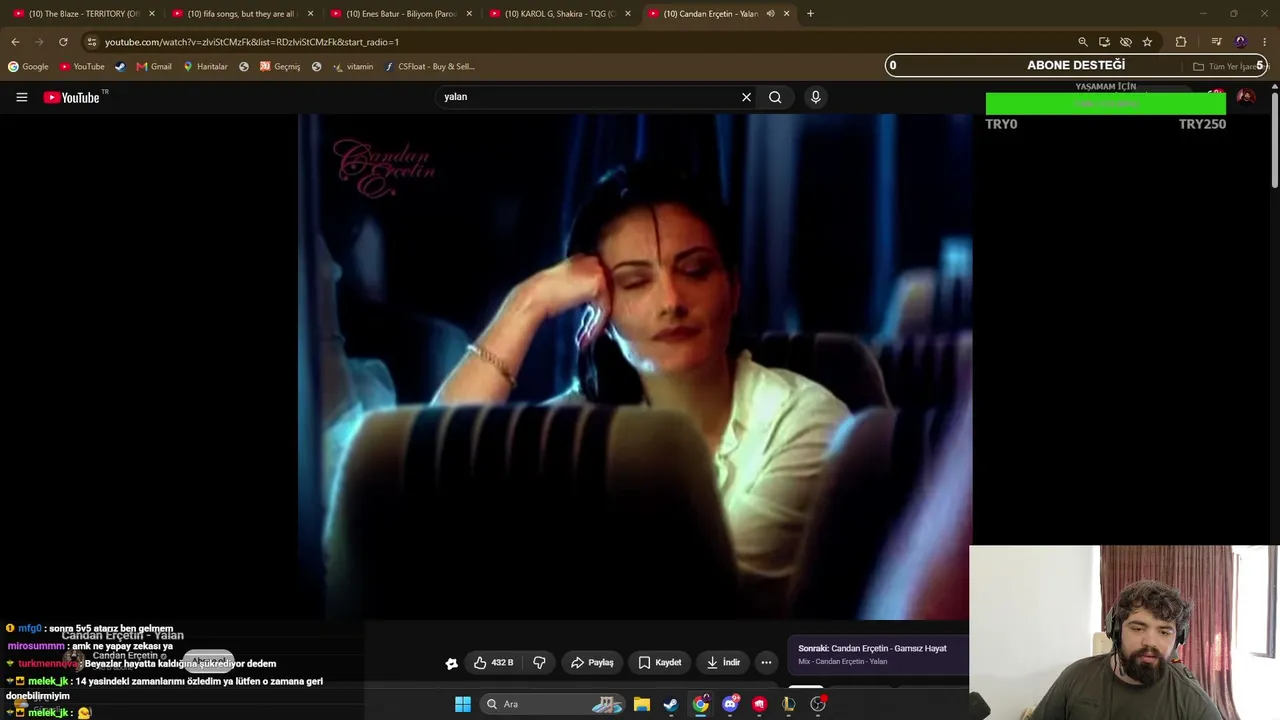
Task: Open the media controls music-note button
Action: pos(1216,42)
